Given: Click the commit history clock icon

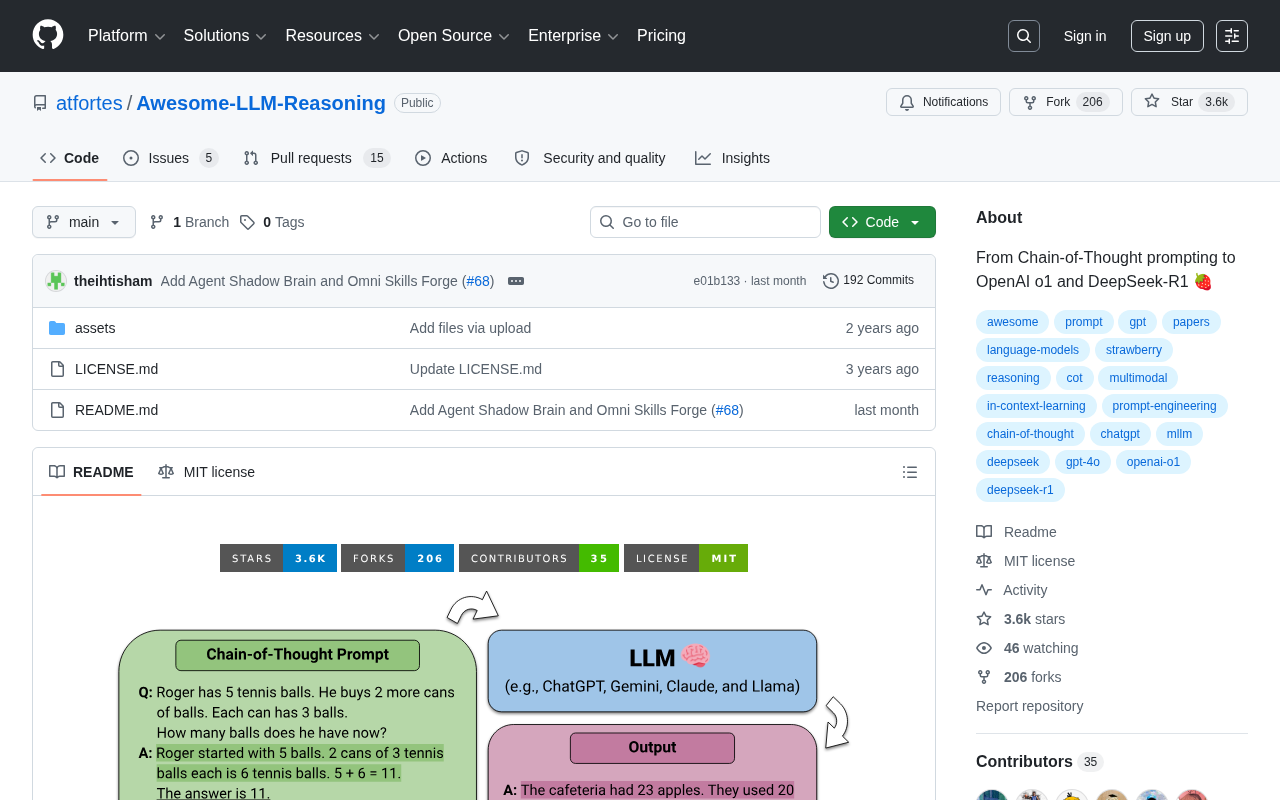Looking at the screenshot, I should [x=831, y=281].
